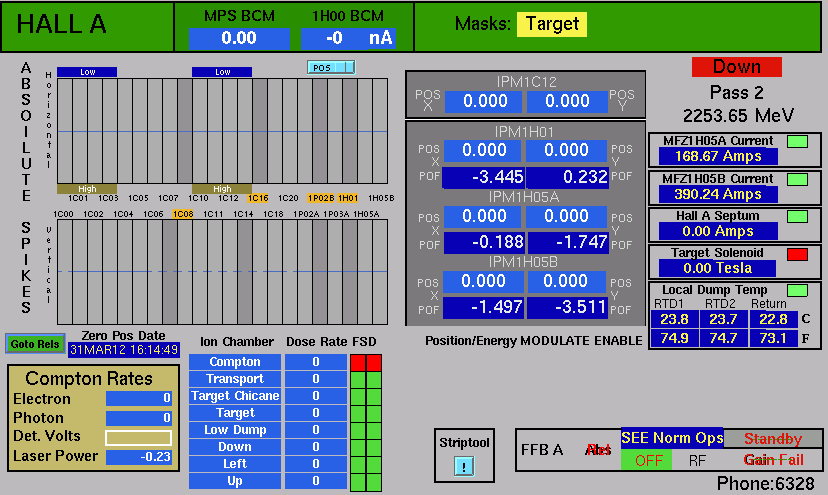
Task: Click IPM1H05A POF X value -0.188
Action: 484,242
